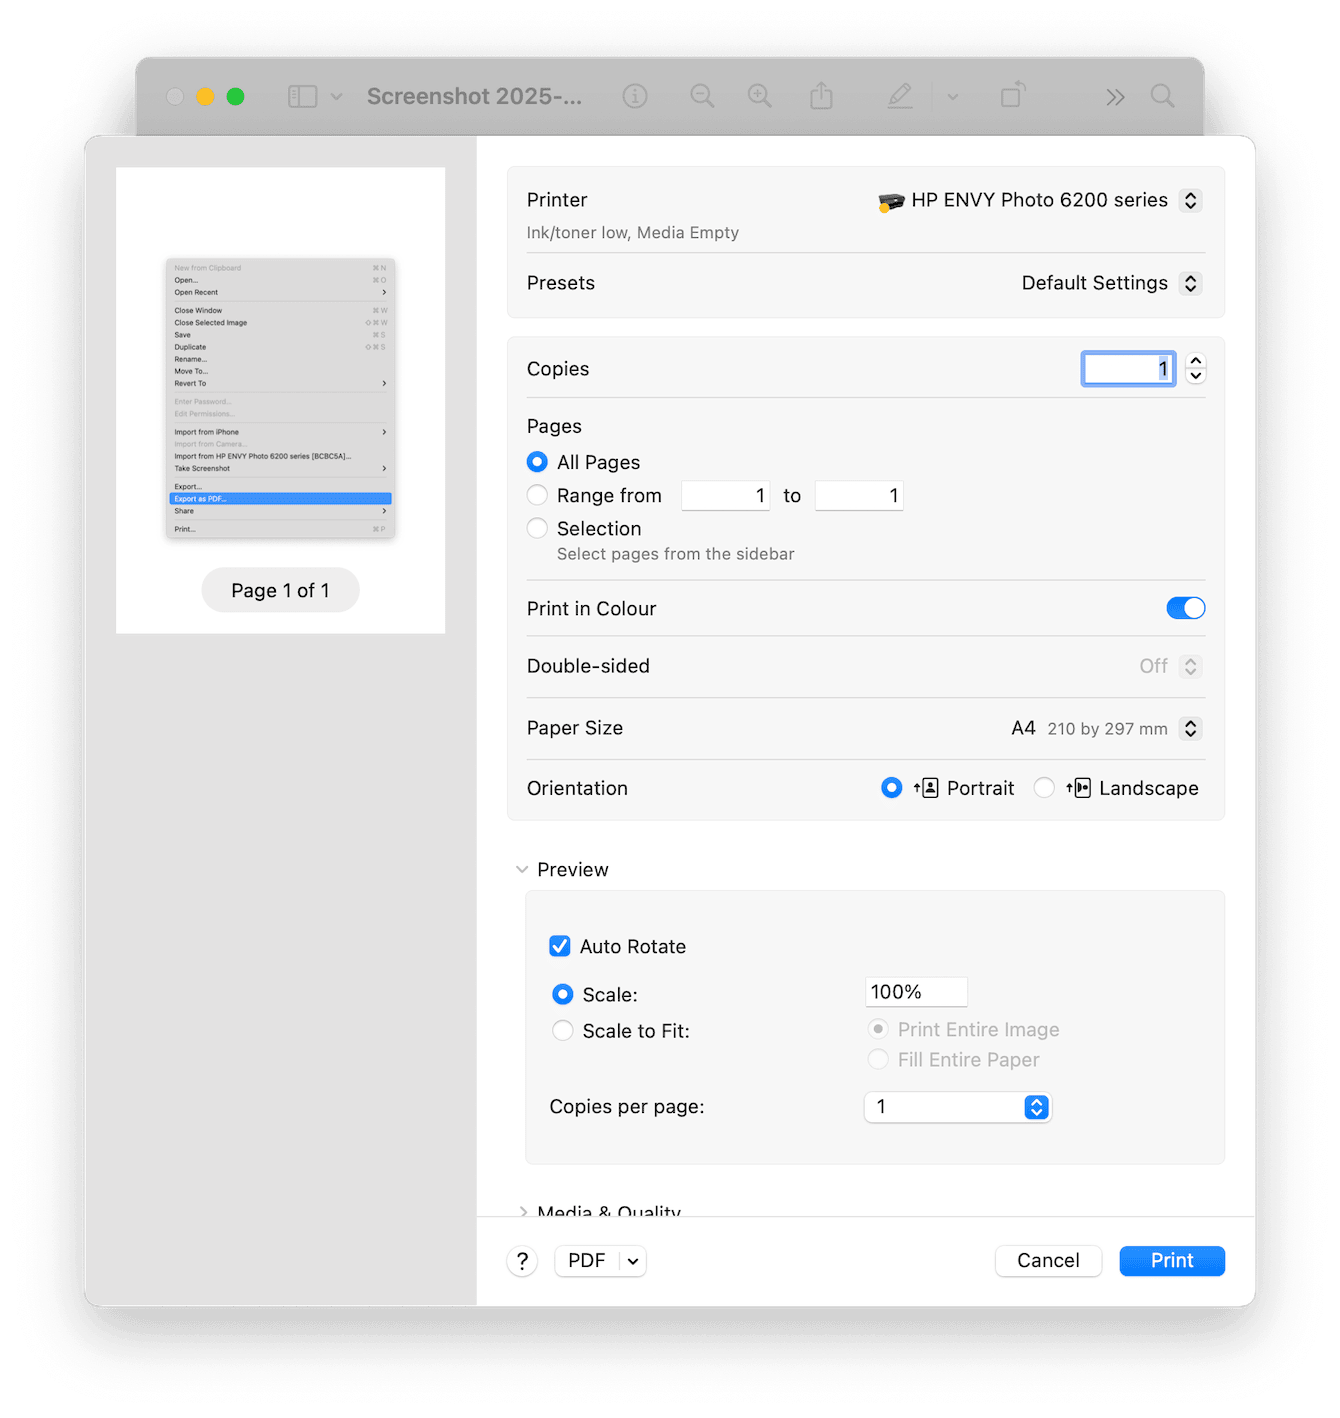Click the Print button
The height and width of the screenshot is (1418, 1340).
[1171, 1261]
